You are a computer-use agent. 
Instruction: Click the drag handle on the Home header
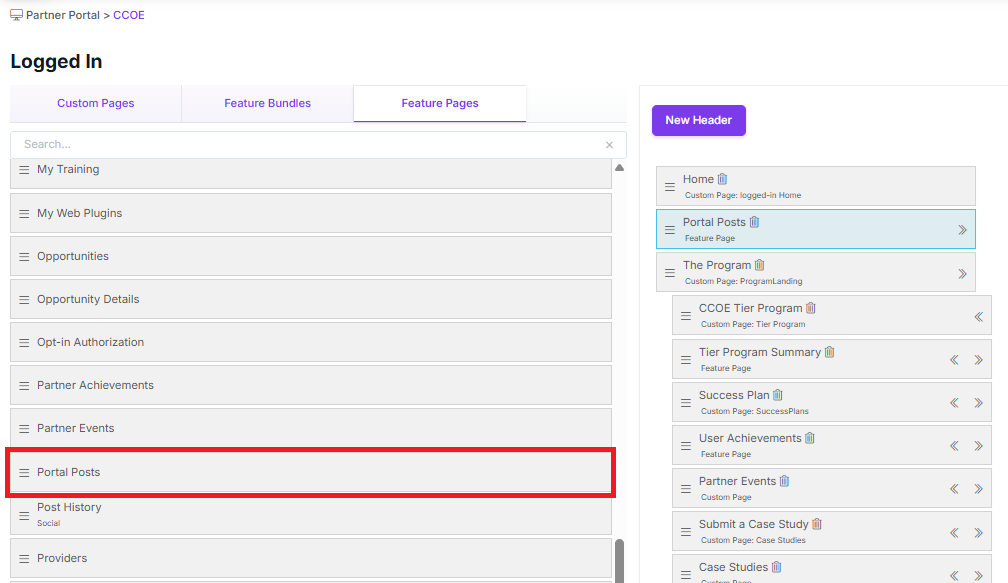(668, 186)
